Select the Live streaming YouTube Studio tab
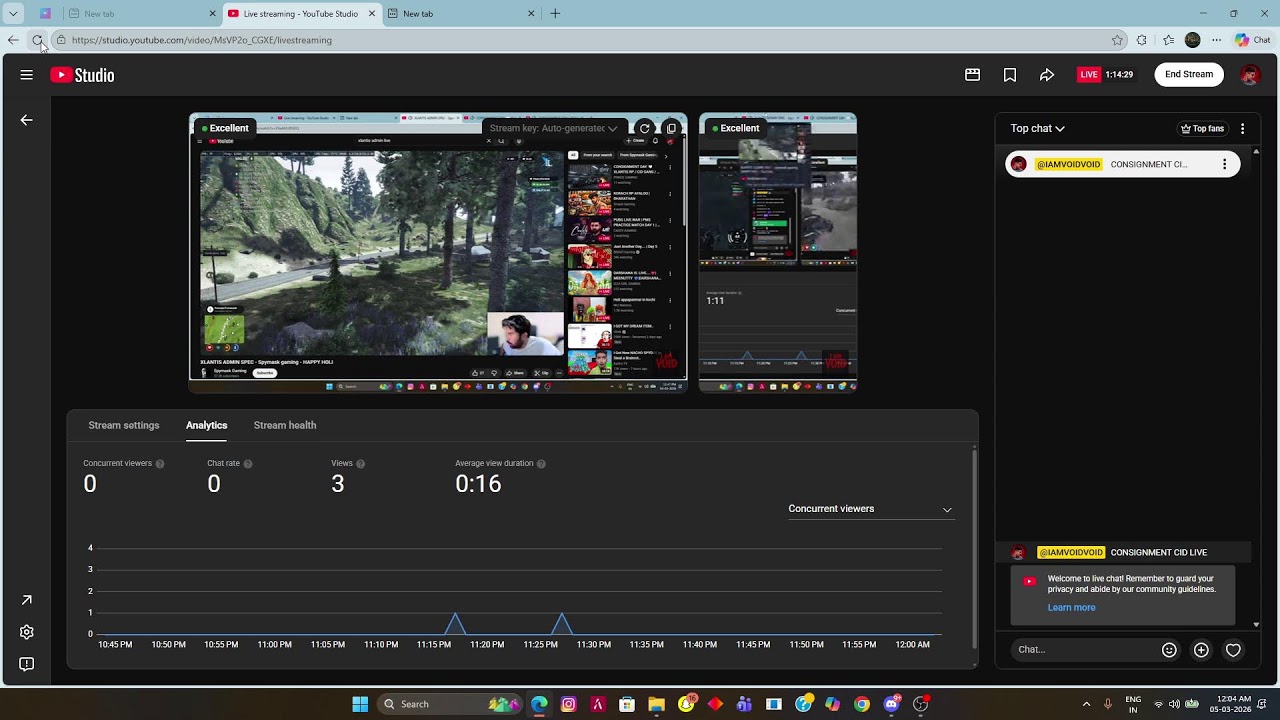 (x=300, y=13)
